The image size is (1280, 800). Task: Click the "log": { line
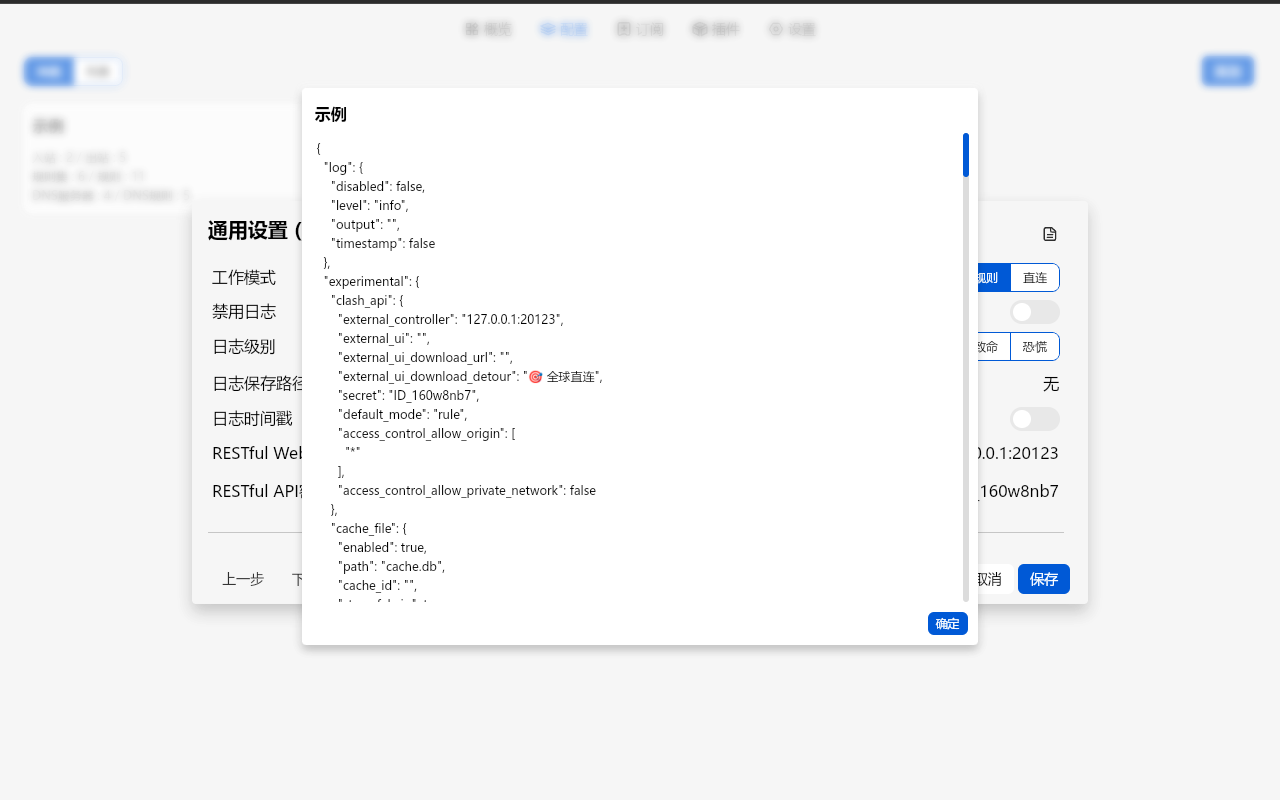[x=344, y=167]
